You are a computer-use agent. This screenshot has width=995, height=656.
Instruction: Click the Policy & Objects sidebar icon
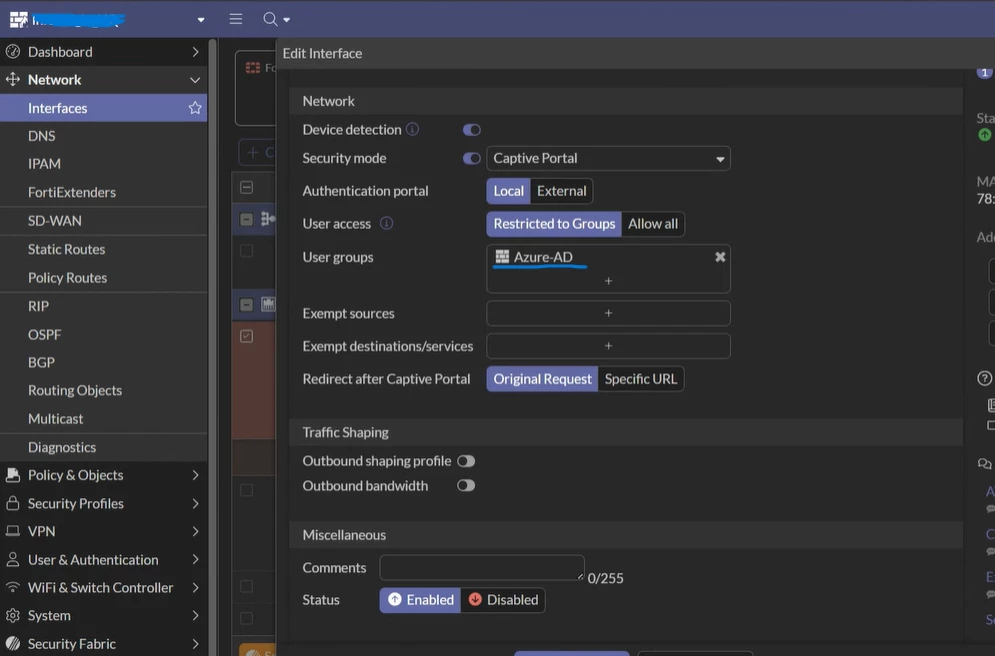[13, 475]
